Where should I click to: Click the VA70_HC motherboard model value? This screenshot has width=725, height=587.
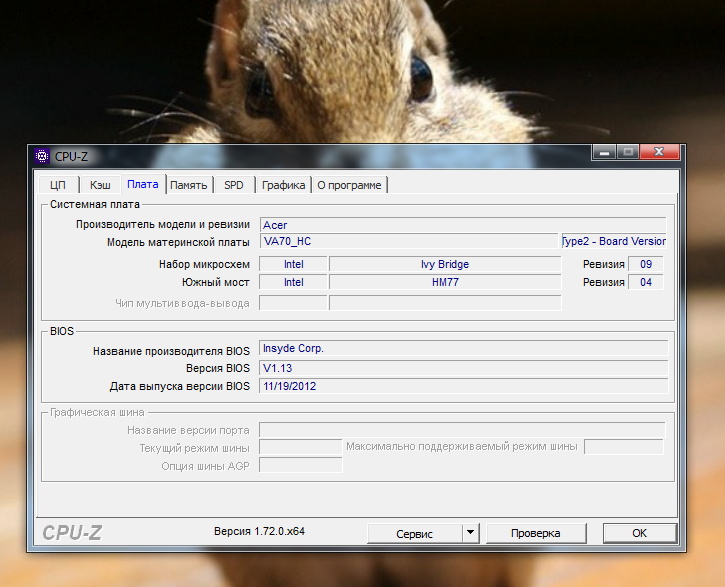click(409, 241)
